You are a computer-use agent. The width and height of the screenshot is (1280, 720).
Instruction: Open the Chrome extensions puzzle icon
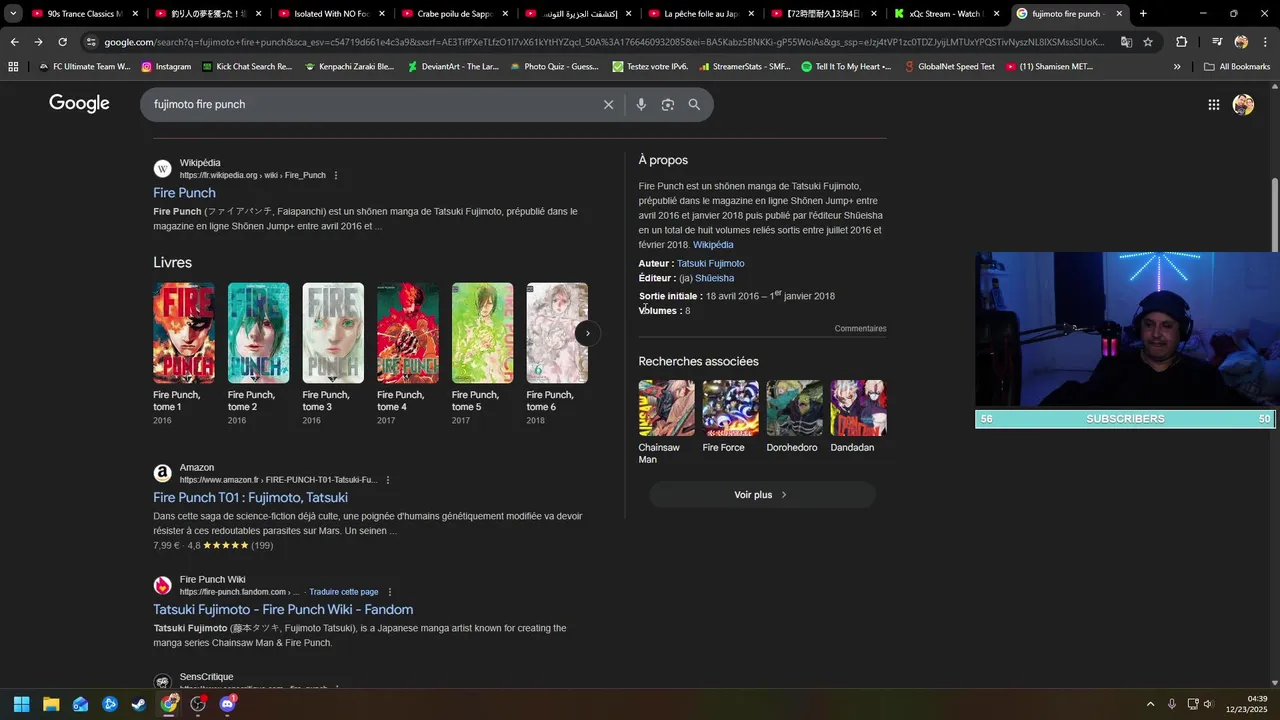(x=1181, y=42)
